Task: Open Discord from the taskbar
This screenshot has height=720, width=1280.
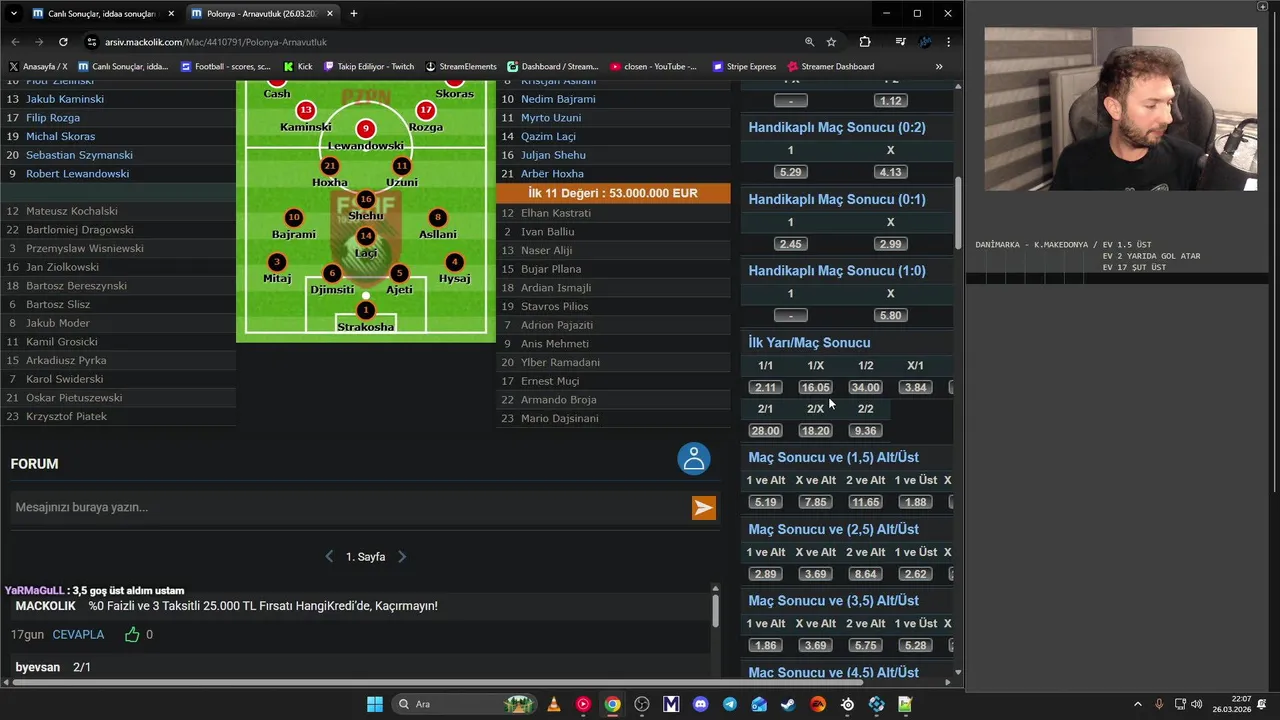Action: click(x=700, y=704)
